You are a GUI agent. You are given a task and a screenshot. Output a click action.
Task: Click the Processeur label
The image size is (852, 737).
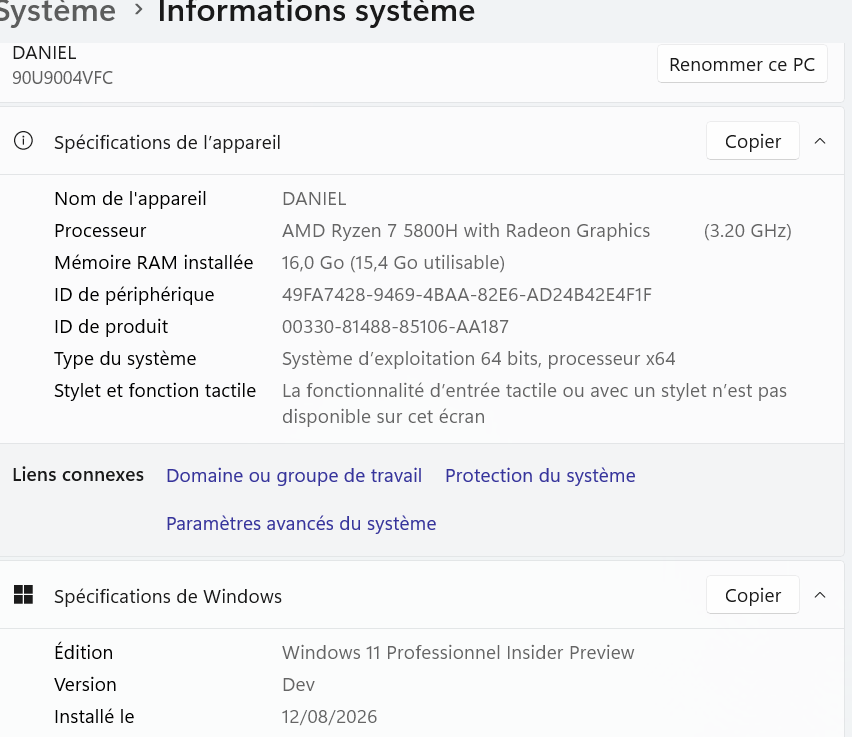click(100, 230)
